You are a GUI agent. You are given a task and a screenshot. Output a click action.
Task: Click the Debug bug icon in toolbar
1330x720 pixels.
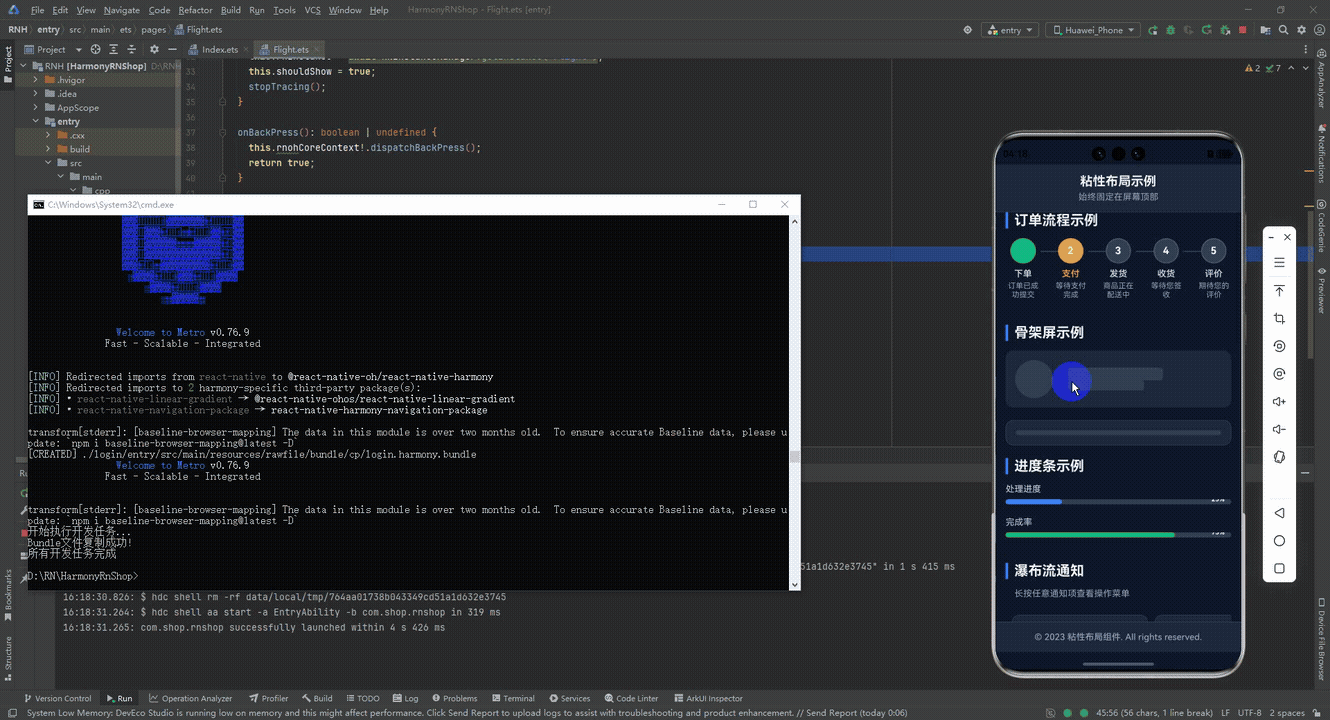click(1171, 30)
